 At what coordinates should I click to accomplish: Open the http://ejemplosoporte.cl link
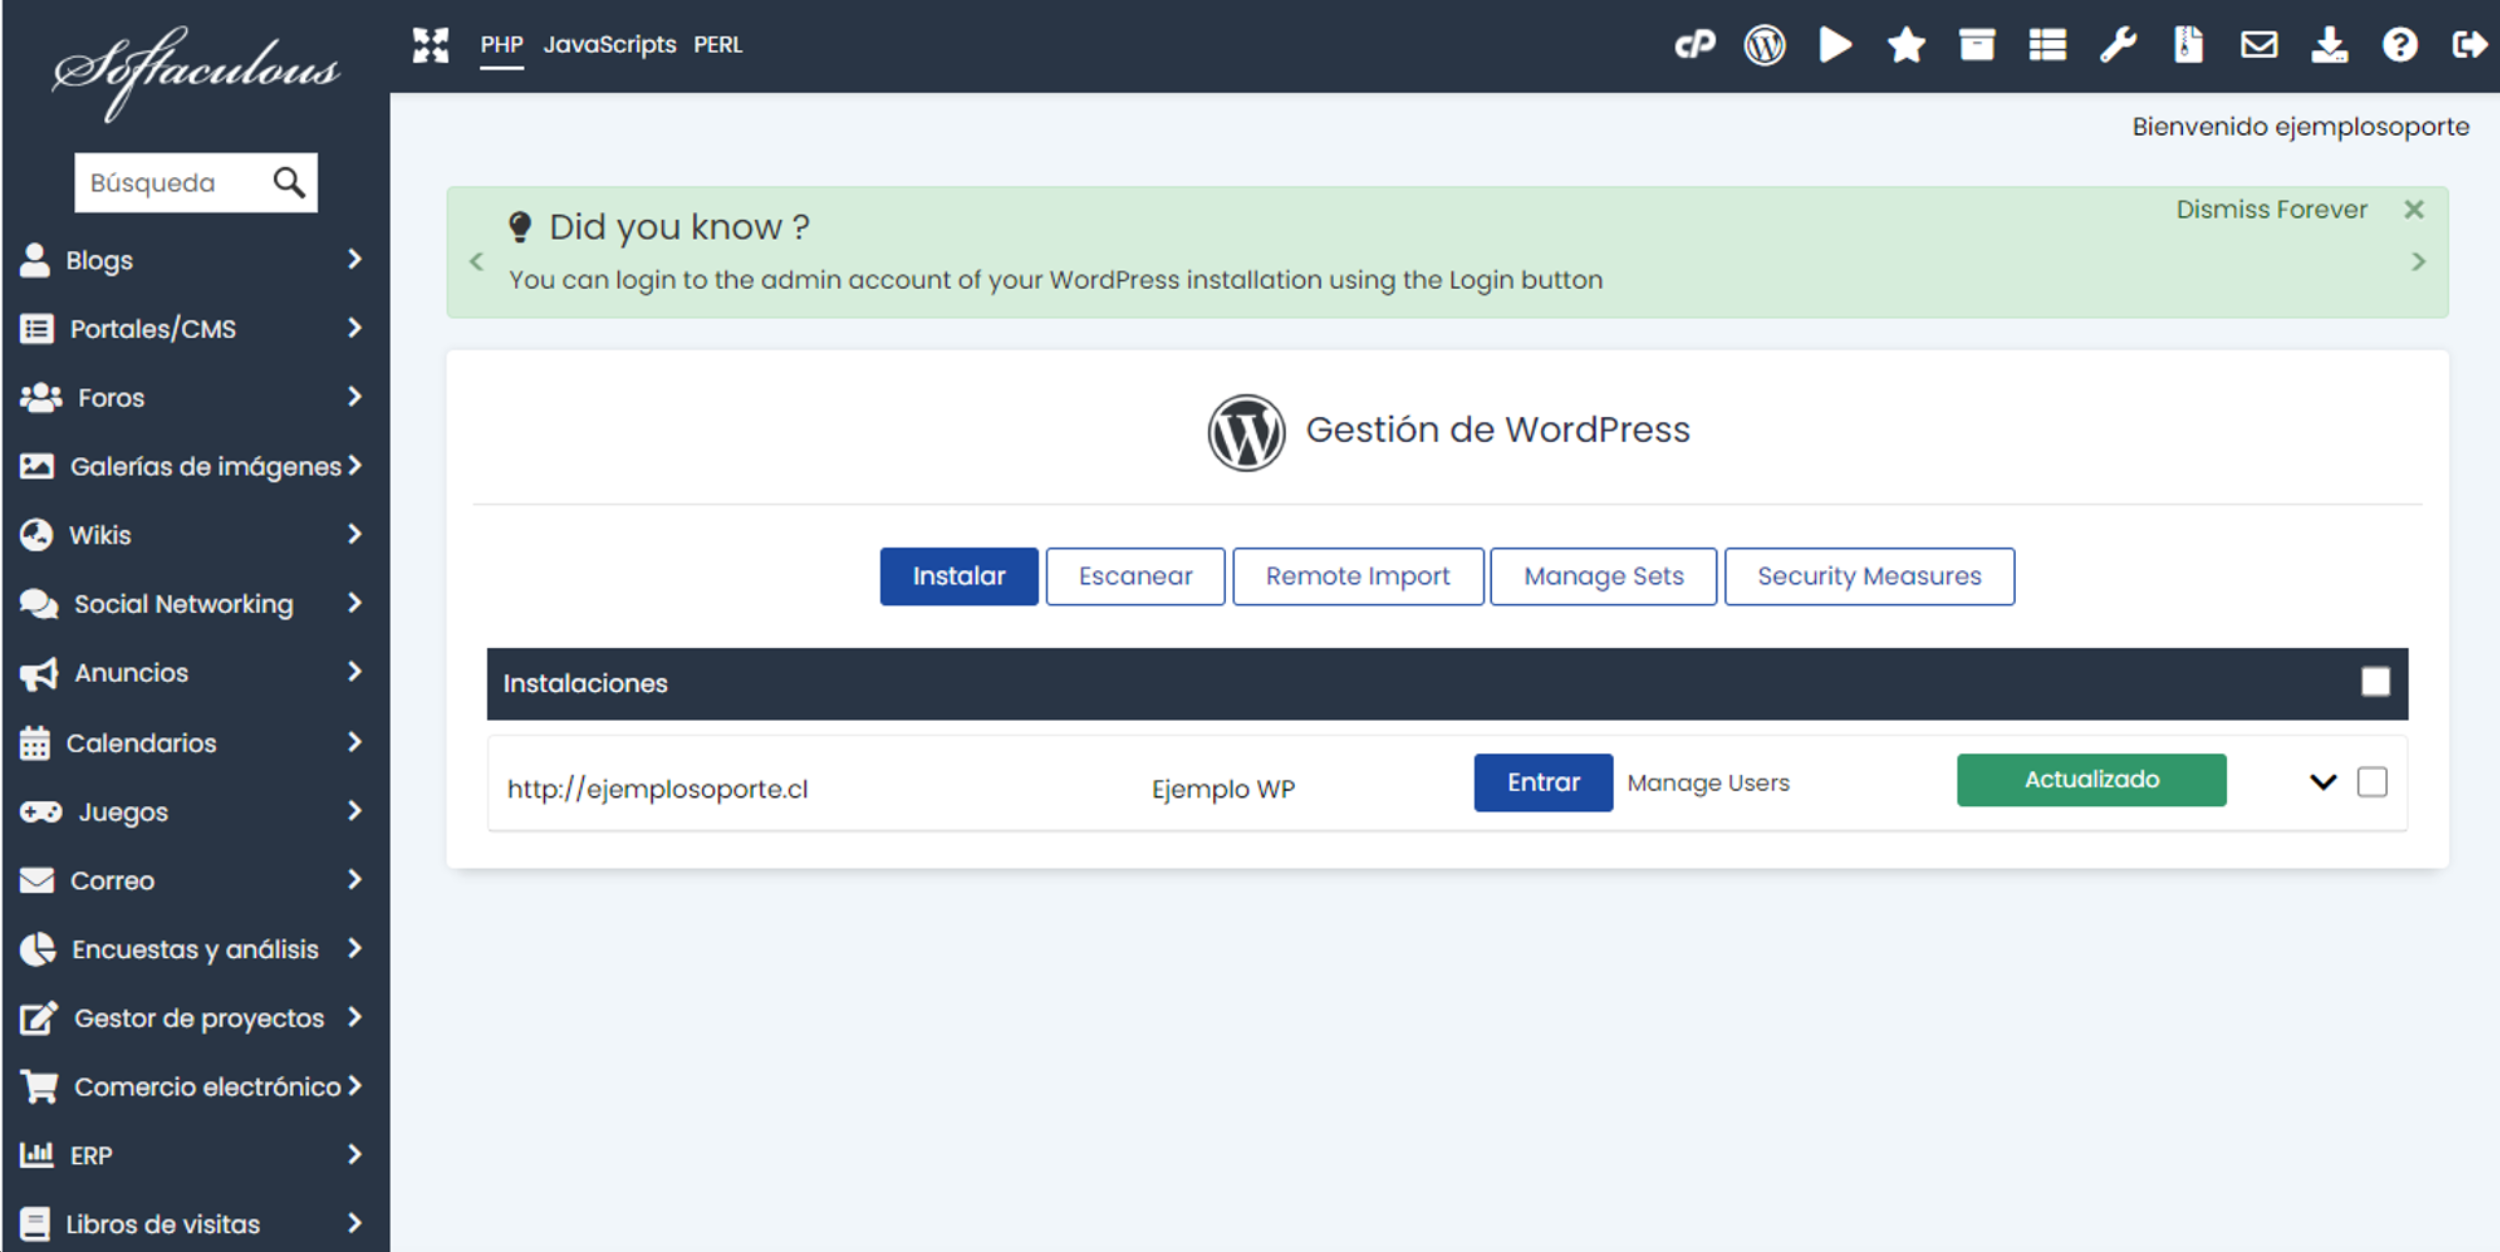click(x=657, y=789)
